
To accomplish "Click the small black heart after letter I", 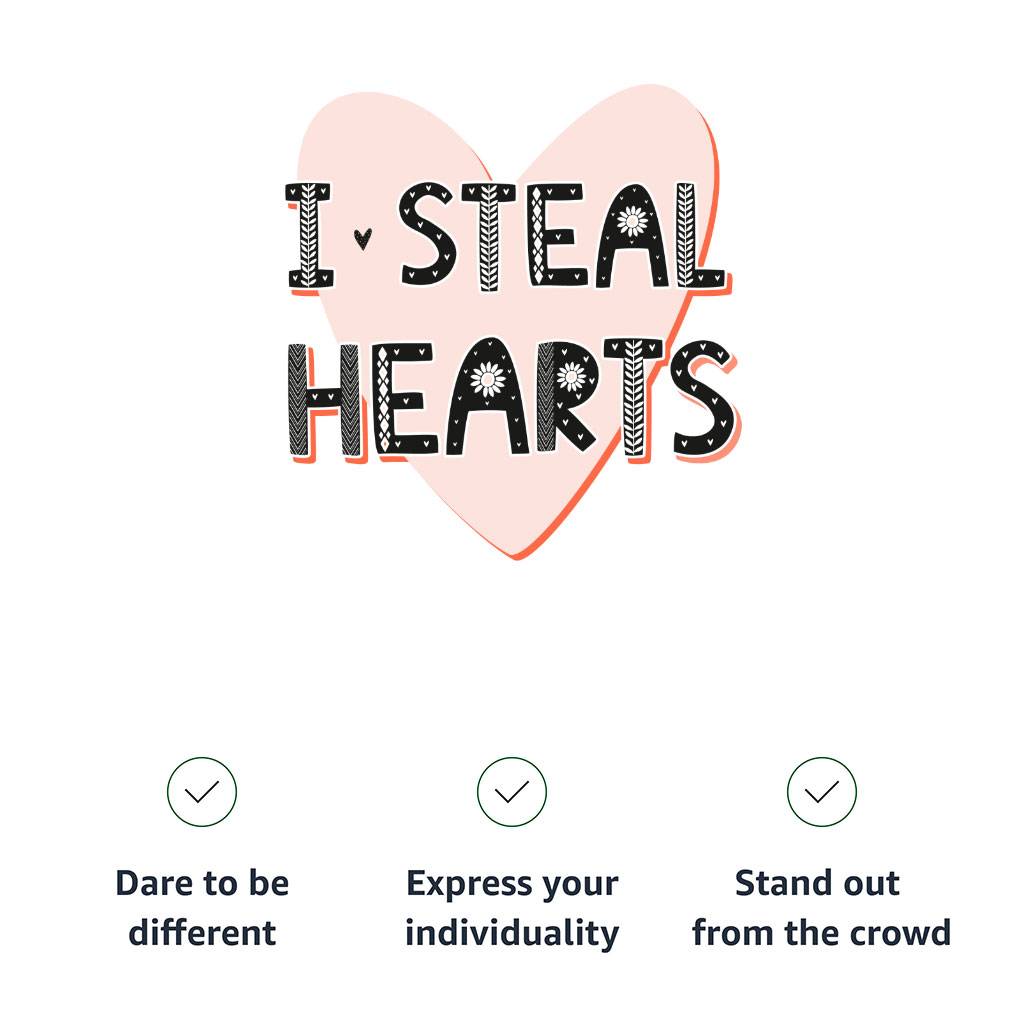I will coord(365,238).
